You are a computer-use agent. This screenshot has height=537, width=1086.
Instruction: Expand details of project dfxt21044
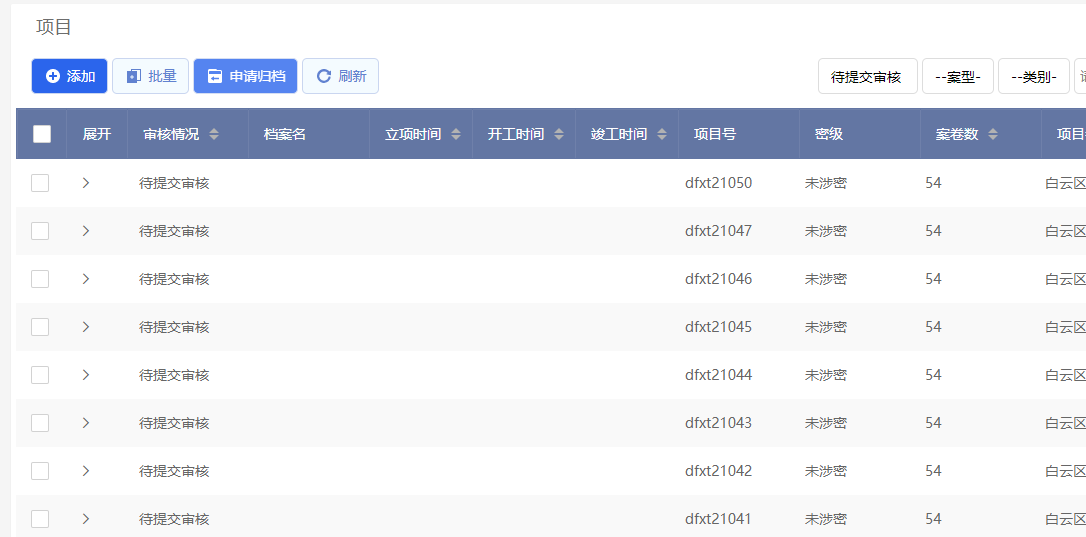click(86, 375)
